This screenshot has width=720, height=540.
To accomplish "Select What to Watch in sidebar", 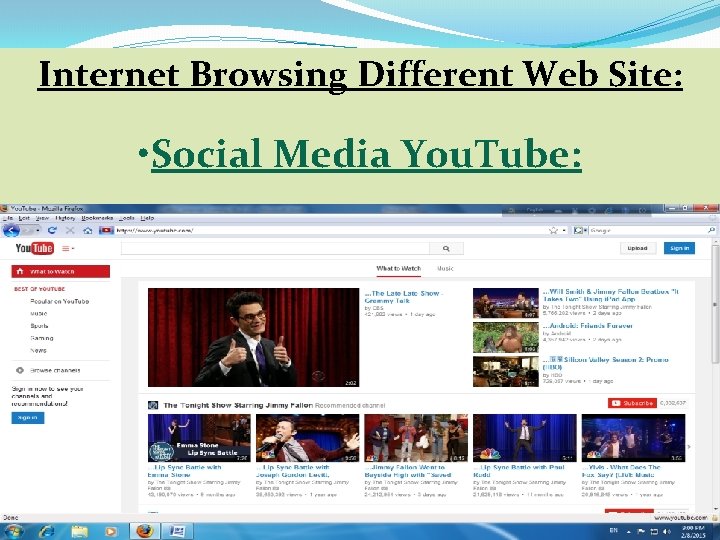I will tap(61, 272).
